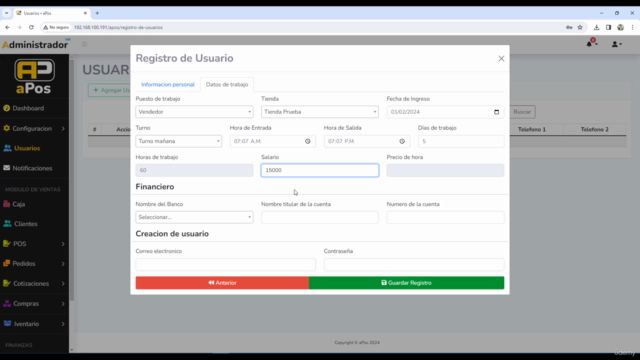The image size is (640, 360).
Task: Open calendar picker for Fecha de Ingreso
Action: point(496,112)
